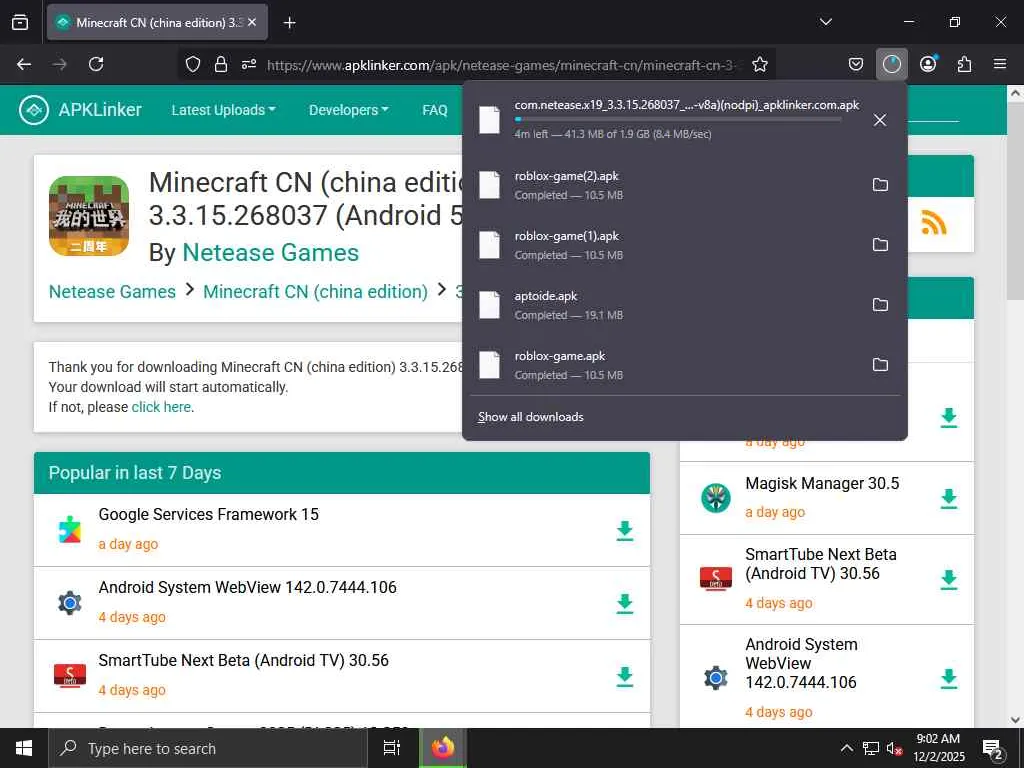The height and width of the screenshot is (768, 1024).
Task: Bookmark this page with the star icon
Action: coord(760,64)
